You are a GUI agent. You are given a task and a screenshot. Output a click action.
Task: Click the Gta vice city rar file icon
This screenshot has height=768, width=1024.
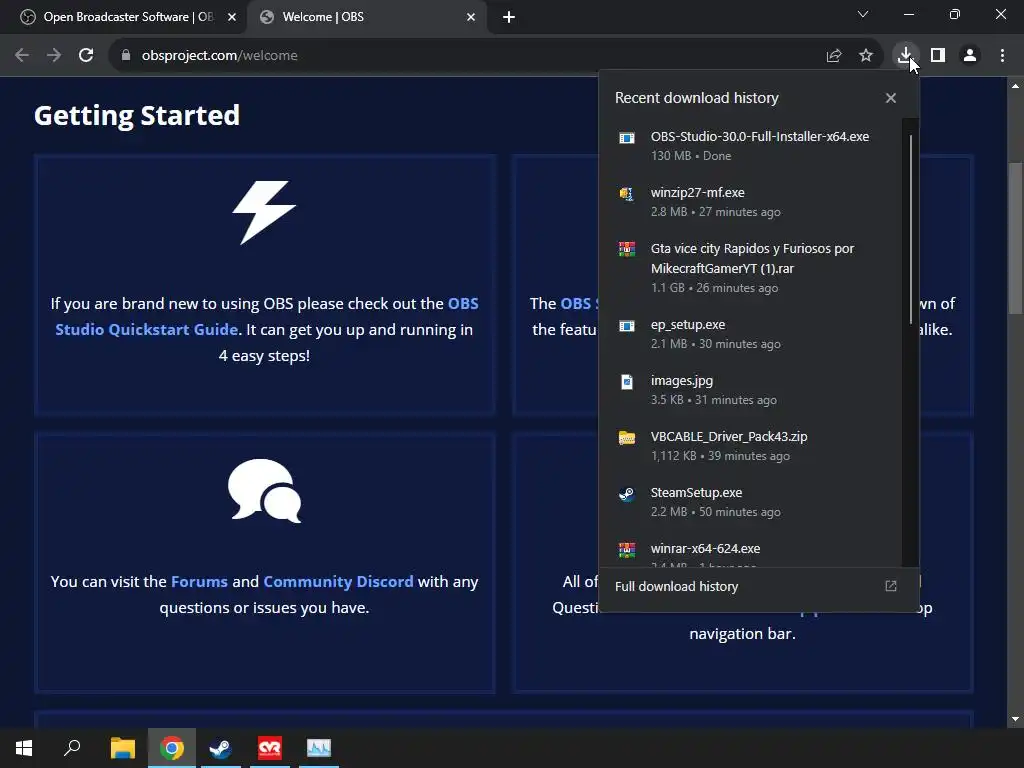(x=626, y=249)
